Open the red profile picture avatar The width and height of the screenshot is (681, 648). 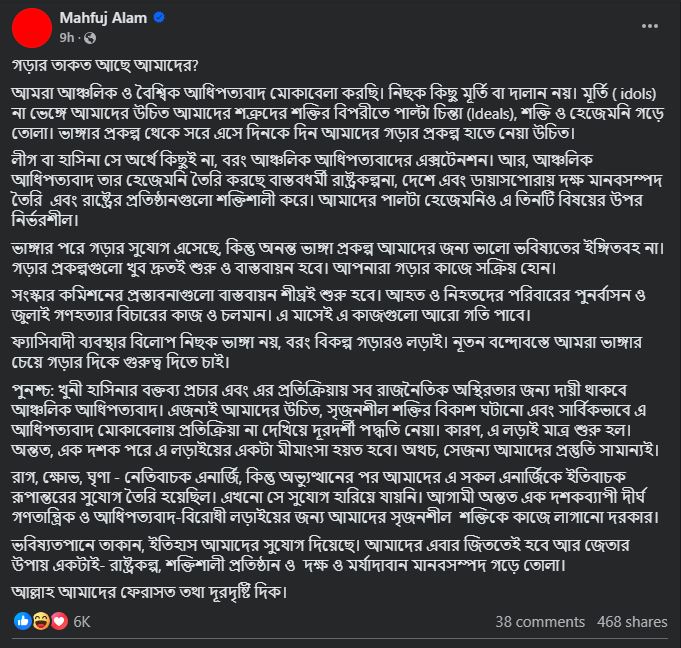tap(32, 28)
